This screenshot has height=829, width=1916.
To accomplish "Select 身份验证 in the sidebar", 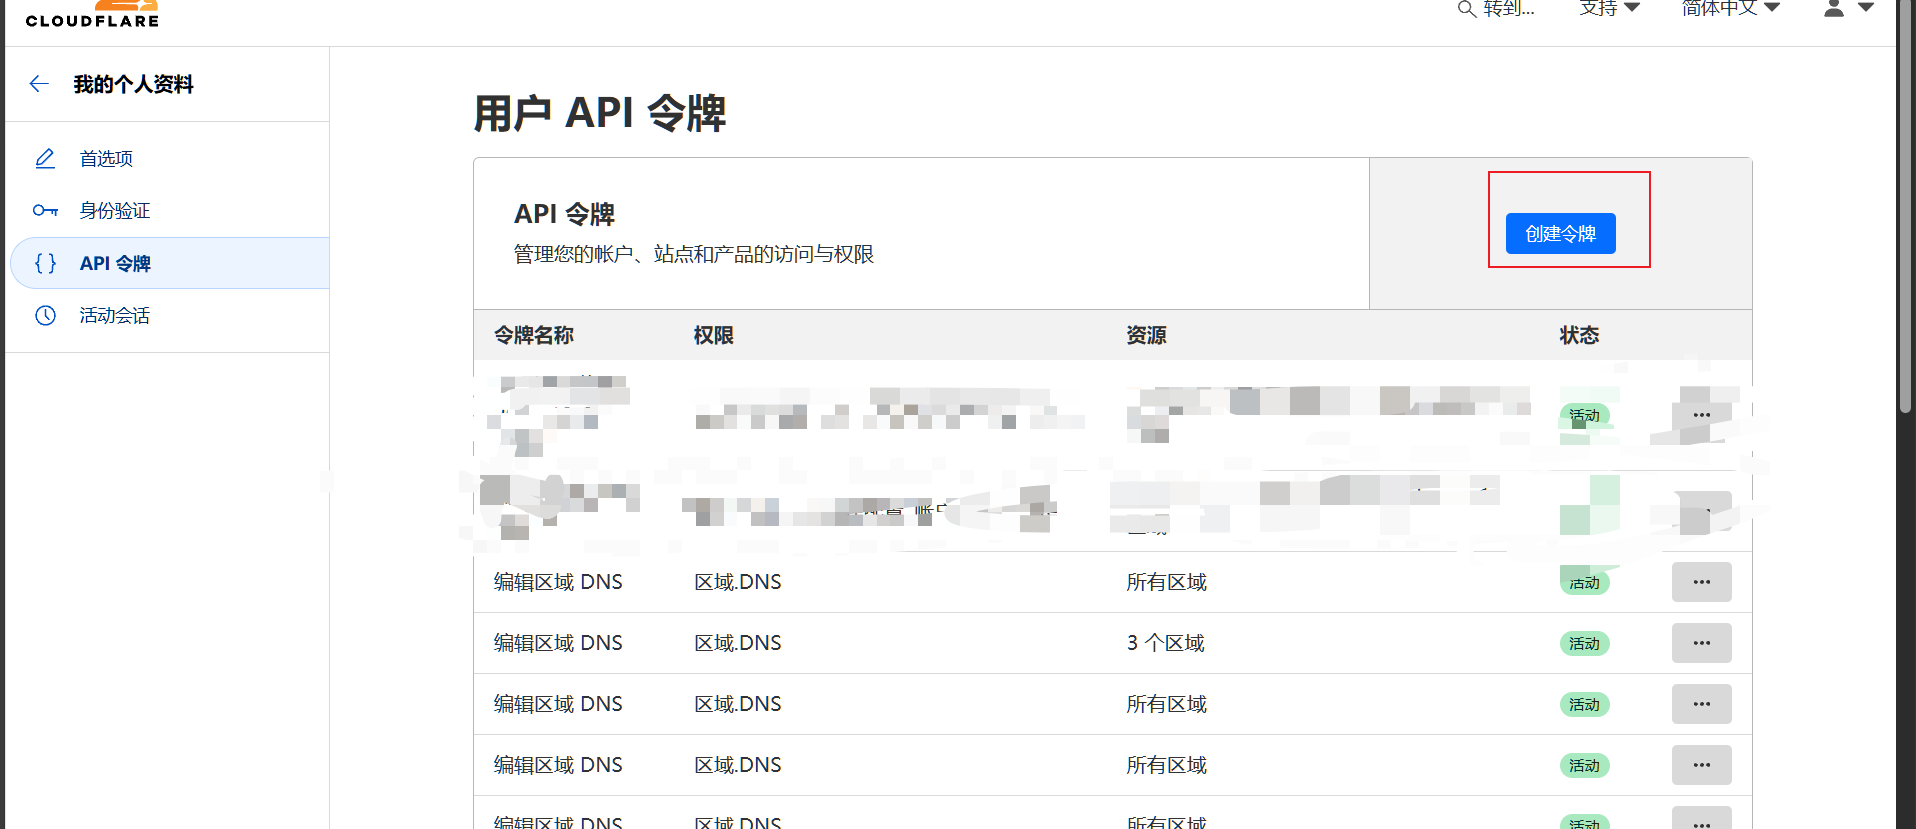I will click(114, 211).
